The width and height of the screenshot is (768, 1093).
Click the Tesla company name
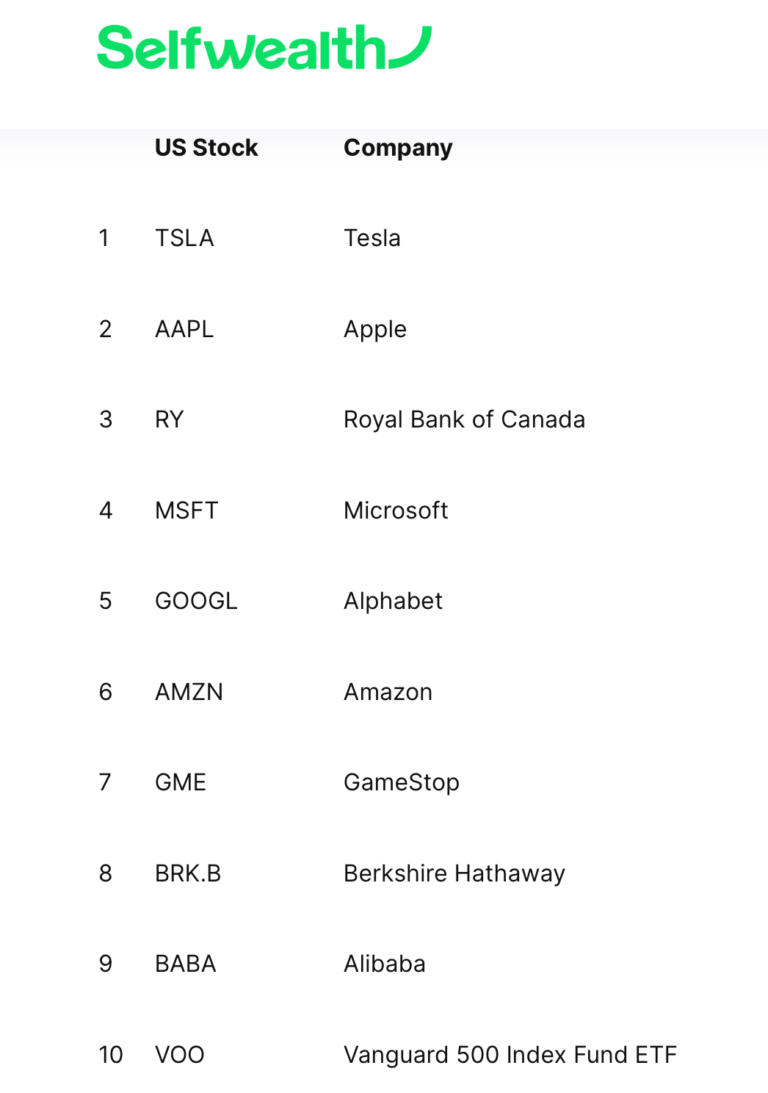tap(372, 238)
